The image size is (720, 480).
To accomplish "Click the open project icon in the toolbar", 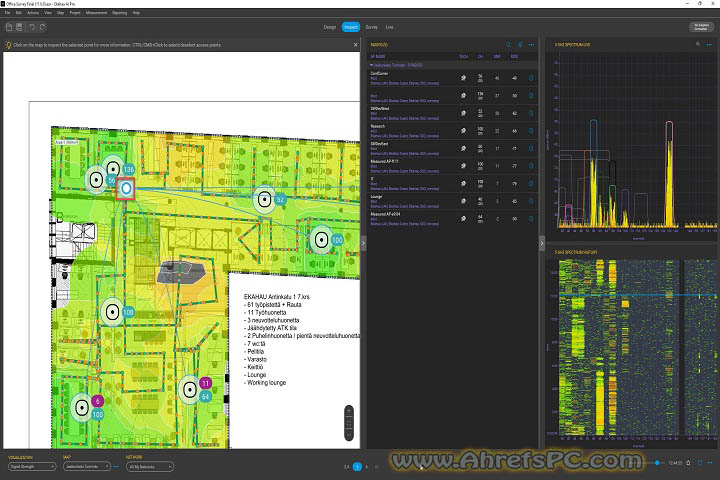I will (x=9, y=27).
